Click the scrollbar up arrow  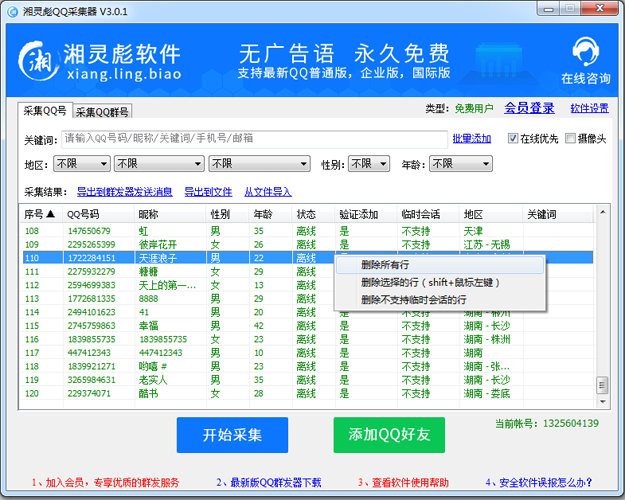click(x=602, y=212)
